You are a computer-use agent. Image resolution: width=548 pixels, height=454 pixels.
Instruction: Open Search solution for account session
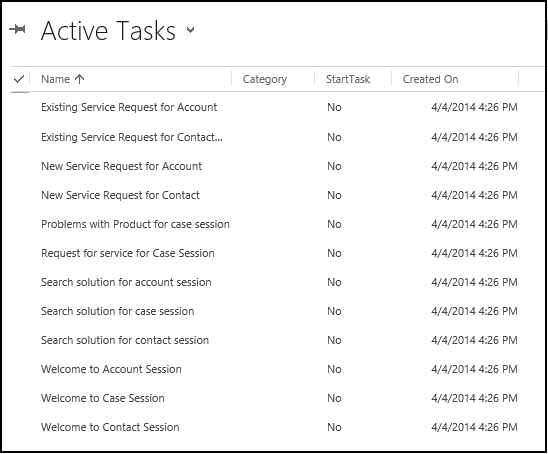pyautogui.click(x=126, y=282)
